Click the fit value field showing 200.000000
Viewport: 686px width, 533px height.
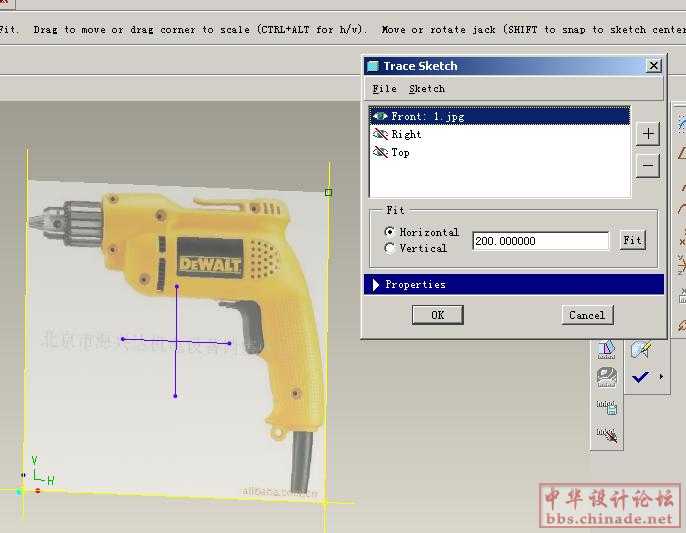pyautogui.click(x=540, y=241)
